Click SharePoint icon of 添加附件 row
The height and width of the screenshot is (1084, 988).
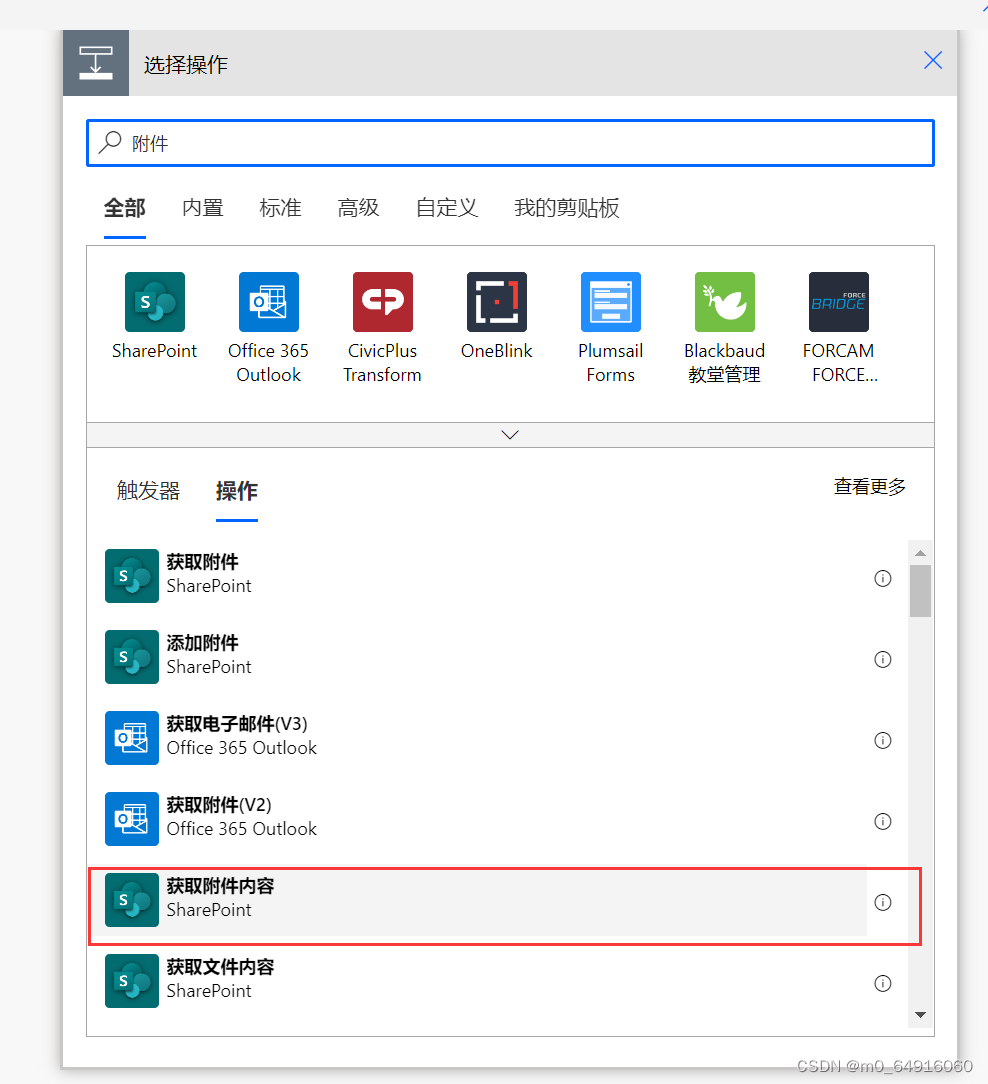point(132,656)
